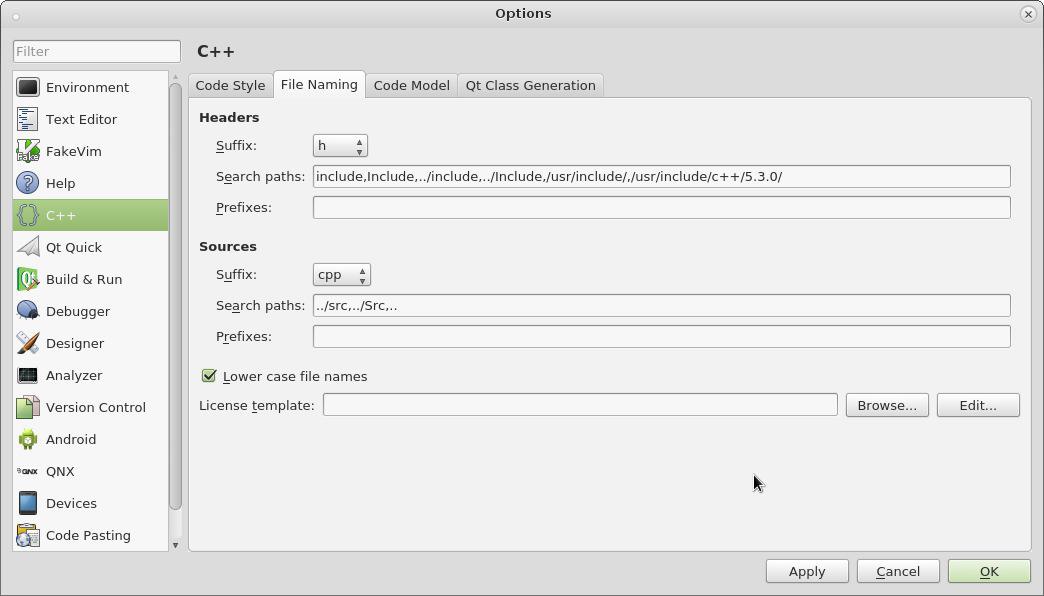The width and height of the screenshot is (1044, 596).
Task: Select the Version Control icon
Action: pyautogui.click(x=28, y=407)
